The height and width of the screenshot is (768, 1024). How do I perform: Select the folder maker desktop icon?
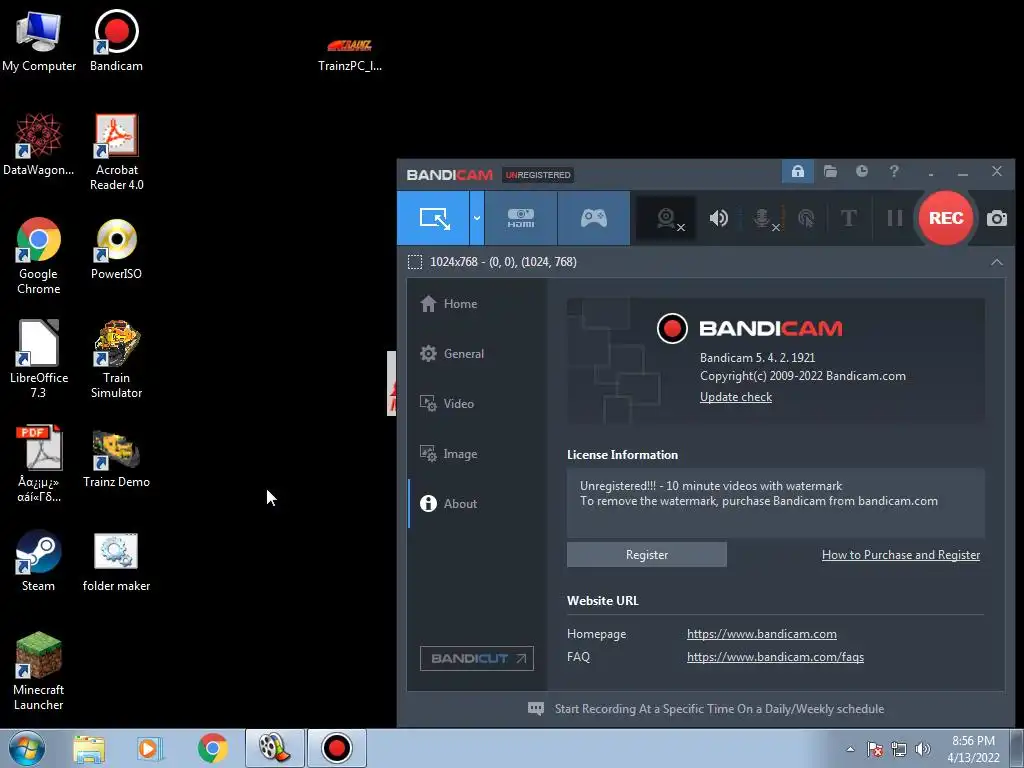coord(116,562)
